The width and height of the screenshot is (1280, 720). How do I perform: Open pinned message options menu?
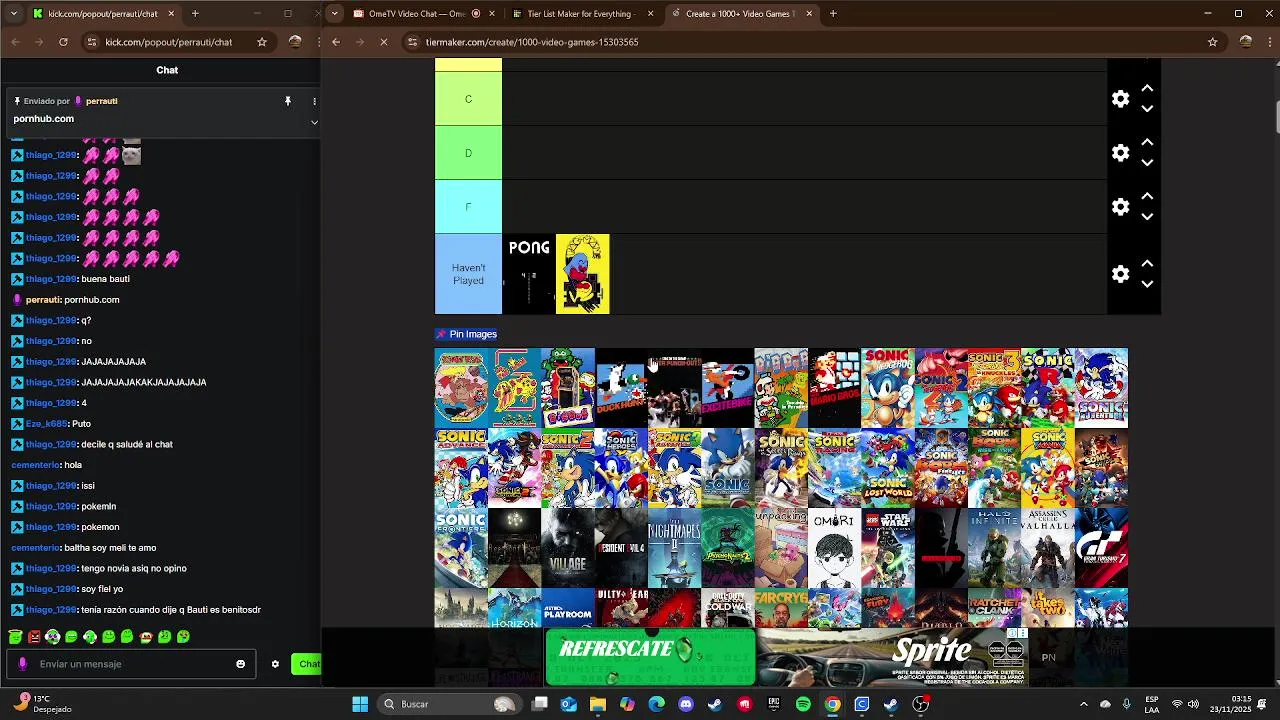pos(314,101)
